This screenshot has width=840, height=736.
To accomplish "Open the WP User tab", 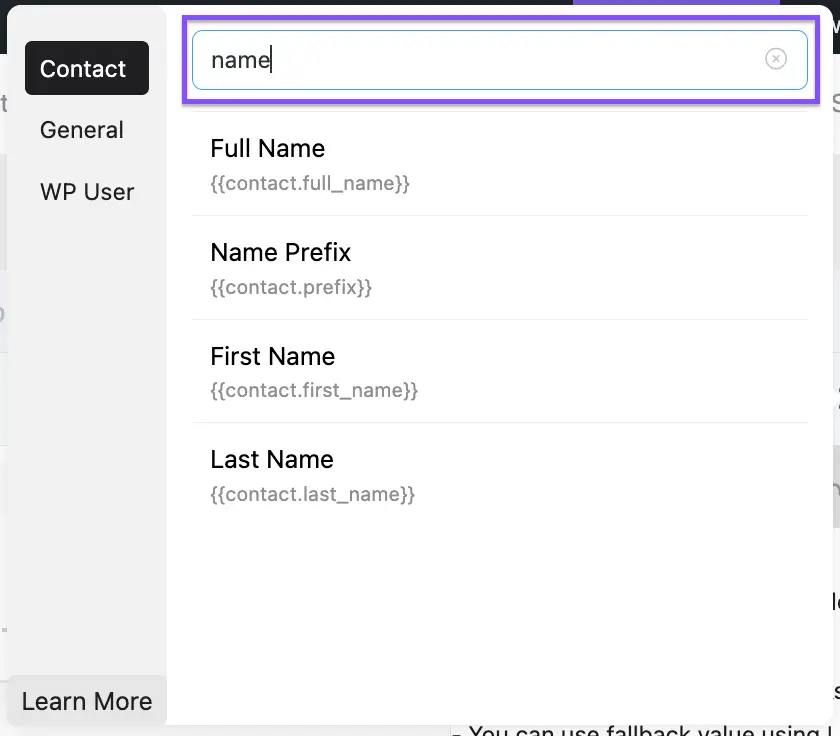I will point(87,192).
